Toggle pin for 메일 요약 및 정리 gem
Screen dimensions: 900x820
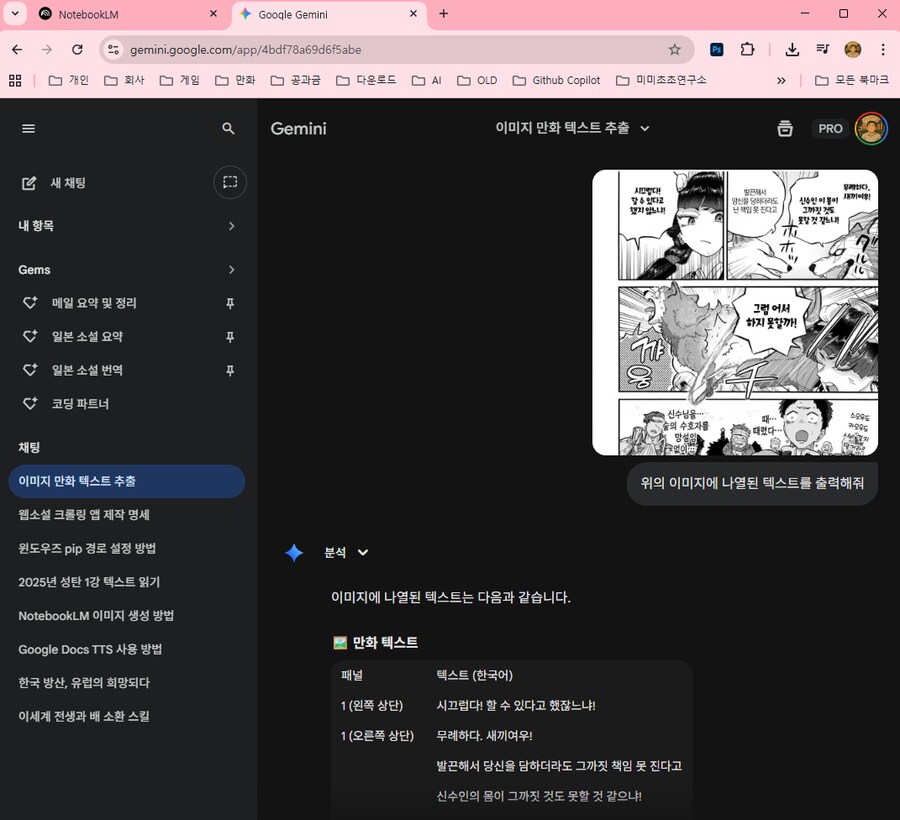pos(231,303)
